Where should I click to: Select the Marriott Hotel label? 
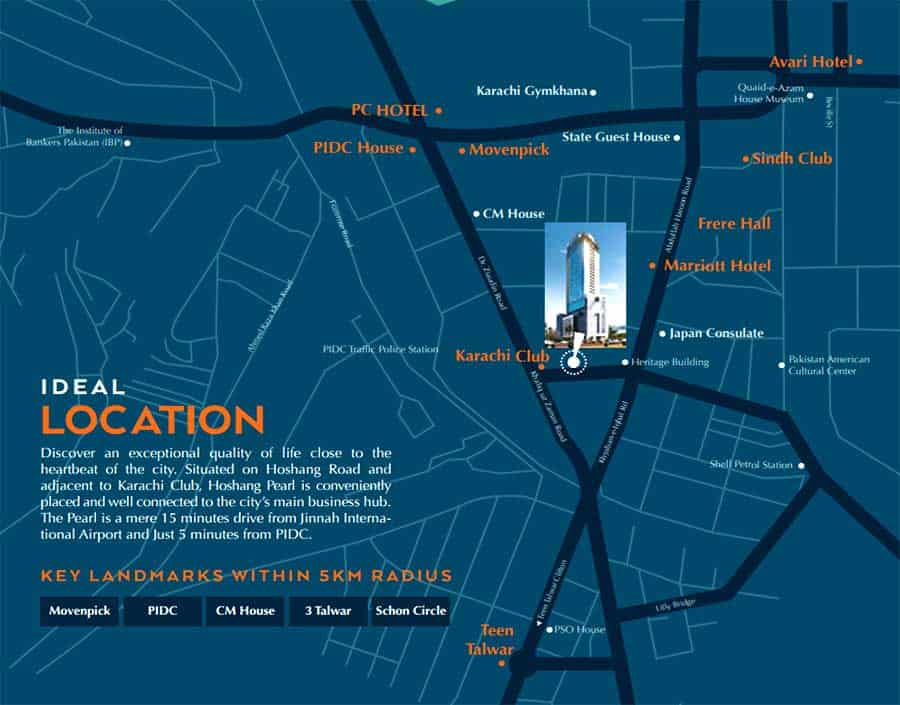pos(718,266)
